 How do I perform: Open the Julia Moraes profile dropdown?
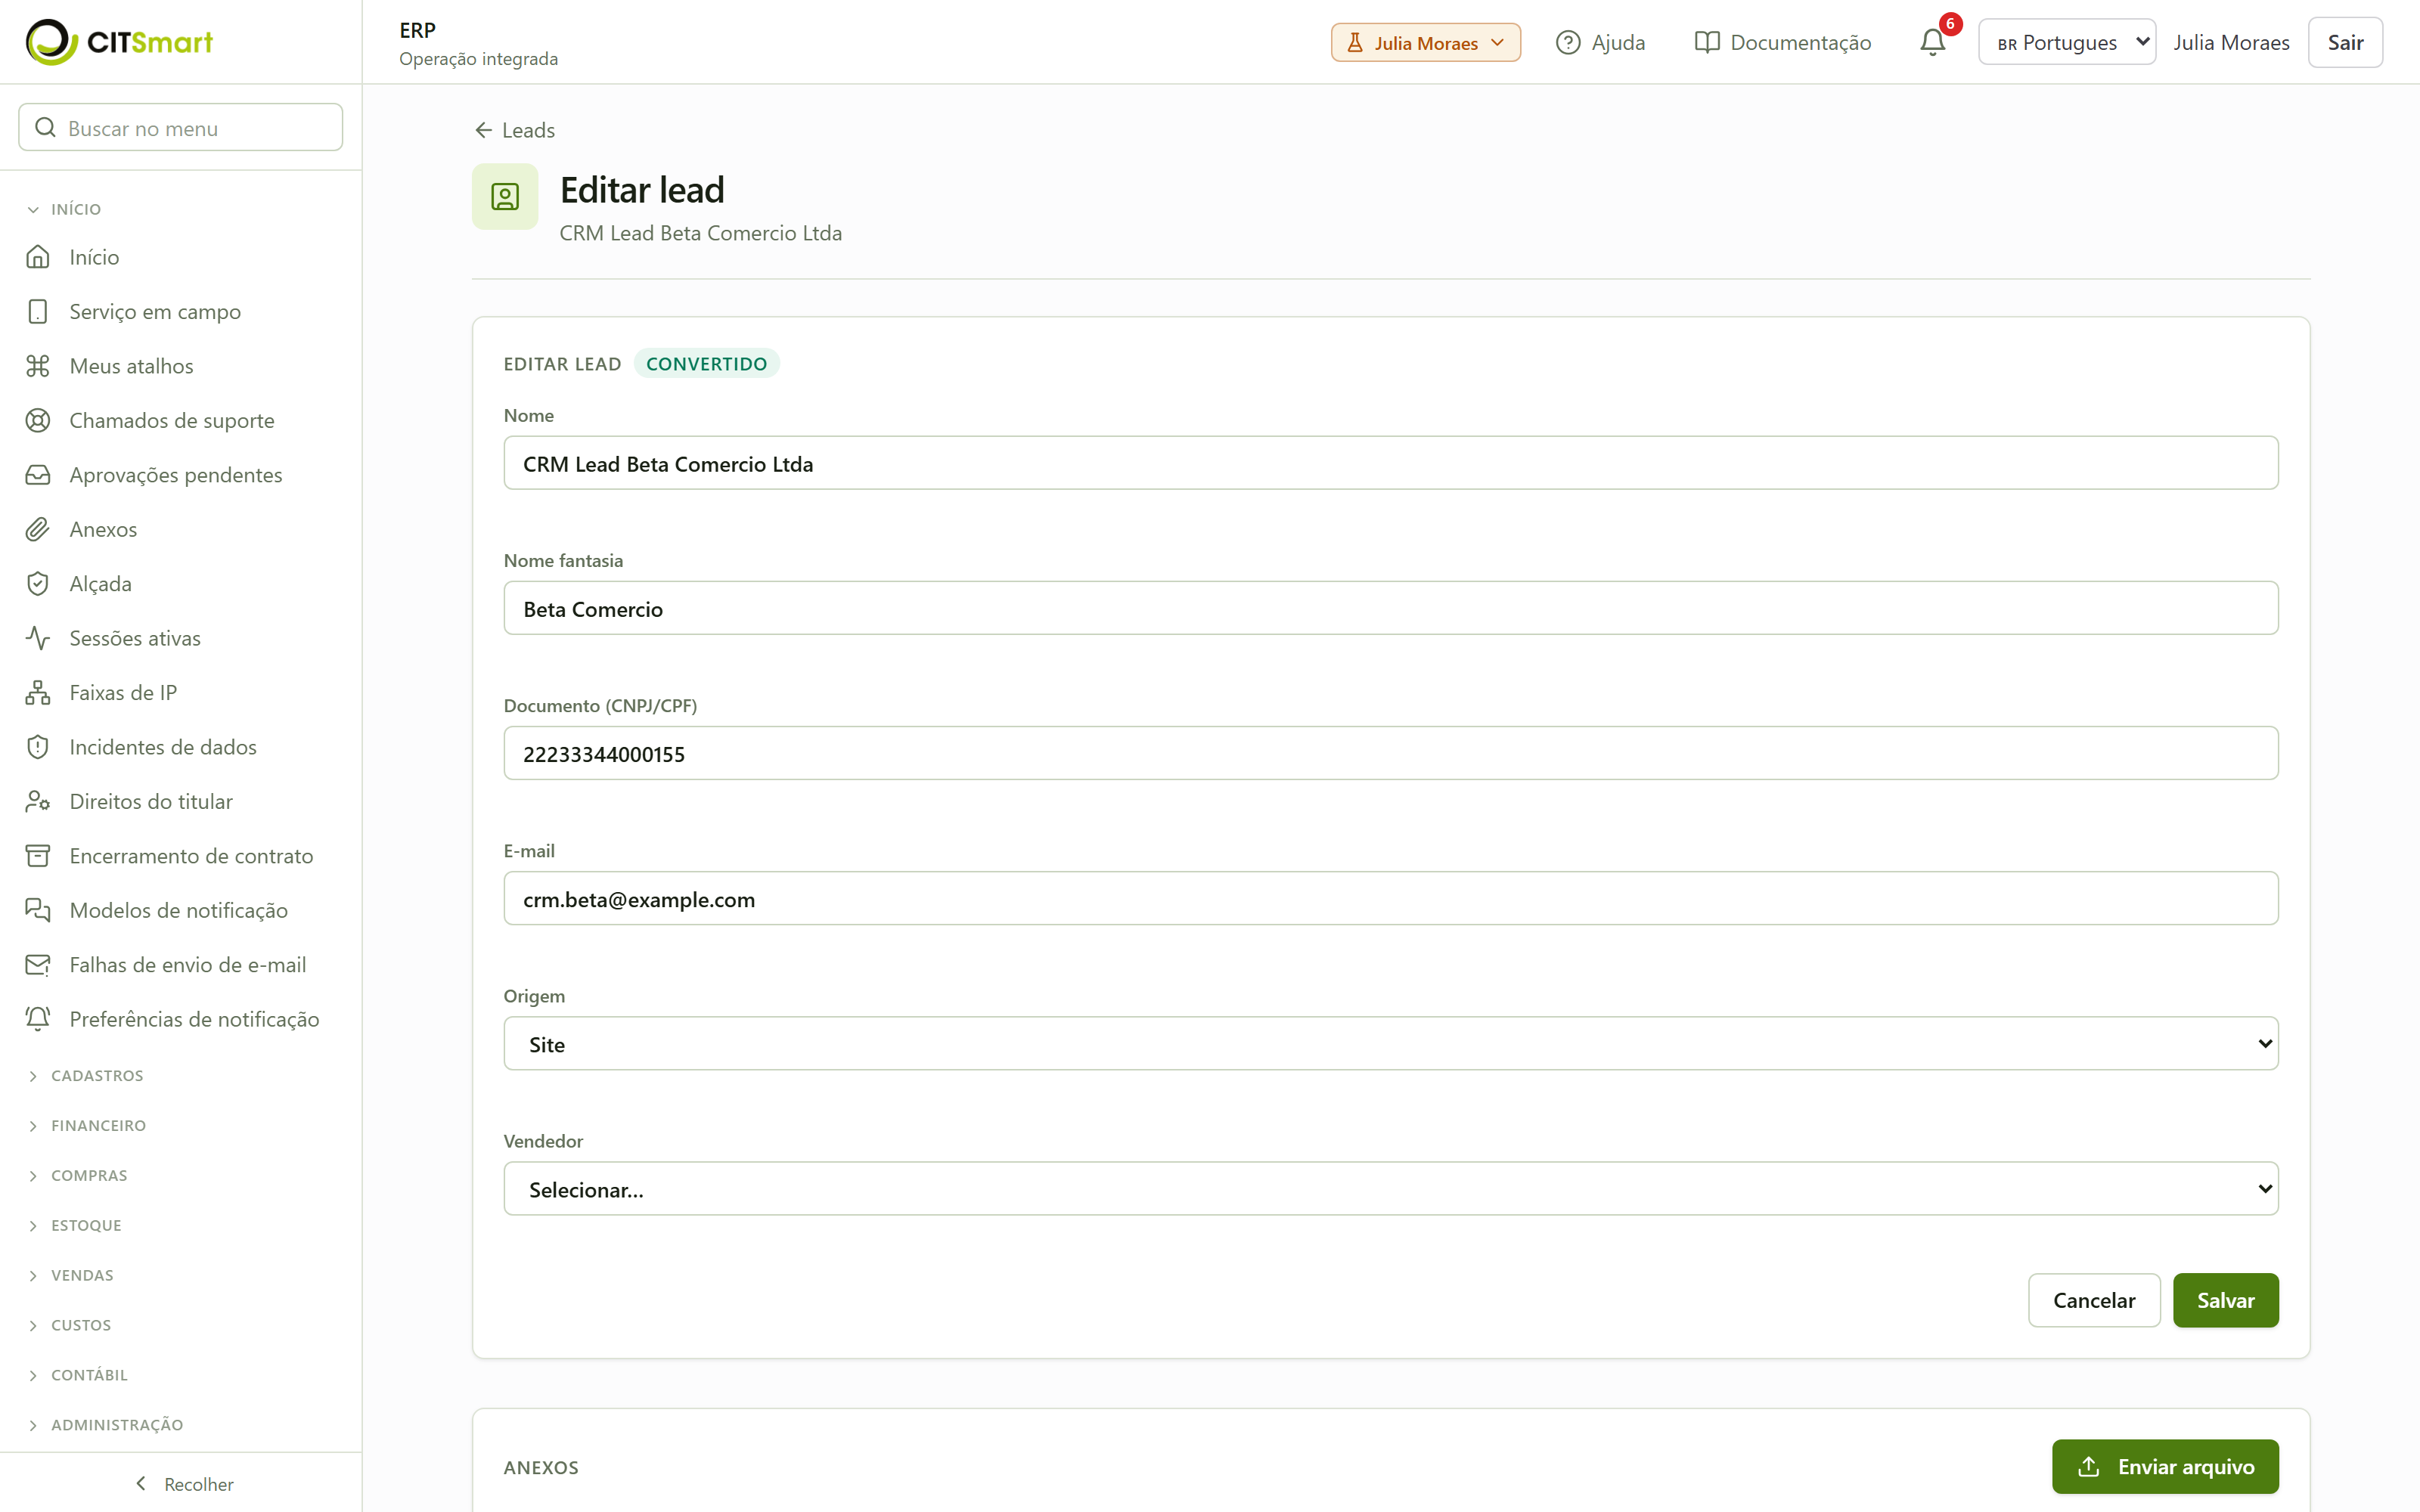click(x=1425, y=42)
